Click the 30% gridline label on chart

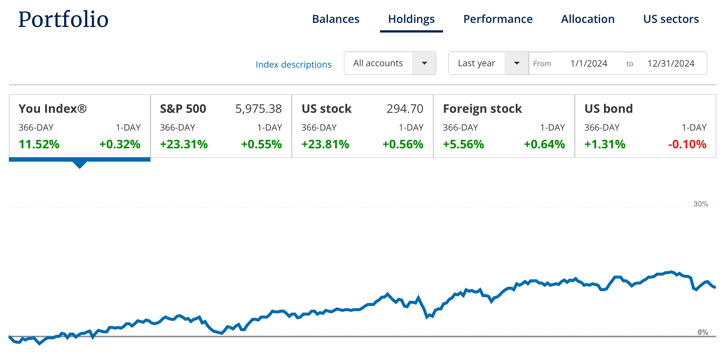tap(700, 204)
